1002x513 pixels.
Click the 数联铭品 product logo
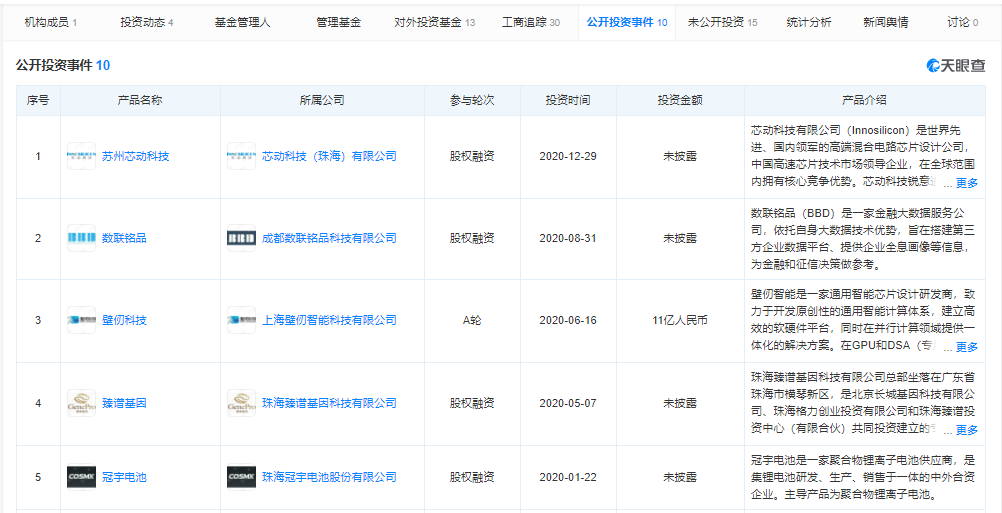pyautogui.click(x=81, y=238)
